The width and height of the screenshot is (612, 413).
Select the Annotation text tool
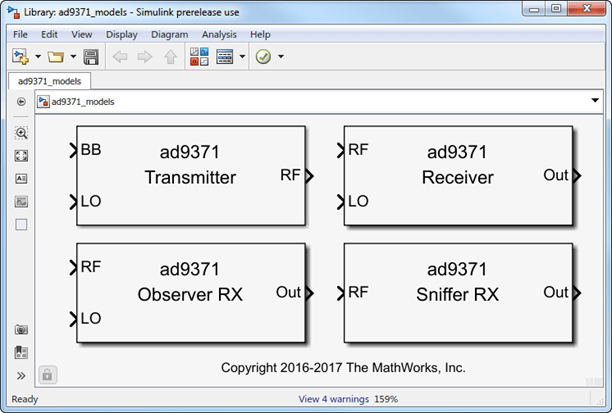[21, 179]
